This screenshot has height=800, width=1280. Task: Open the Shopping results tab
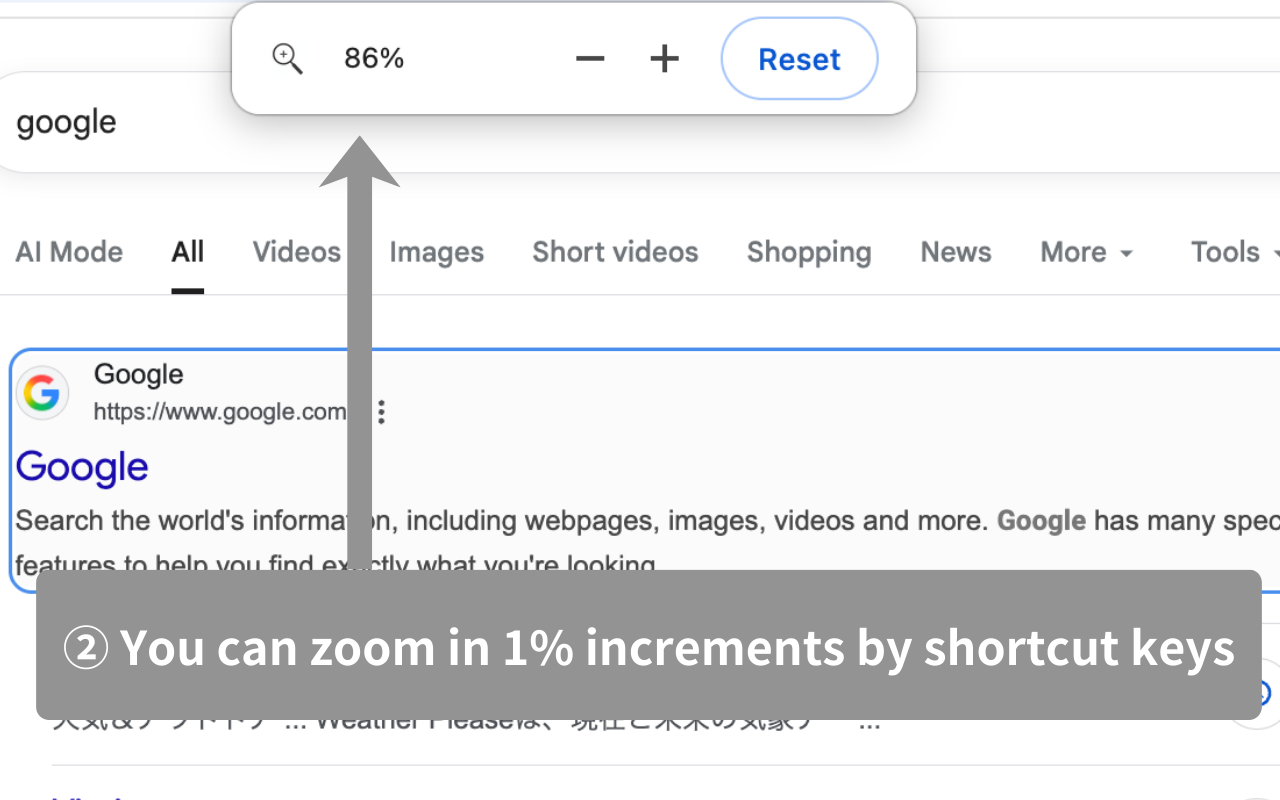pos(809,252)
